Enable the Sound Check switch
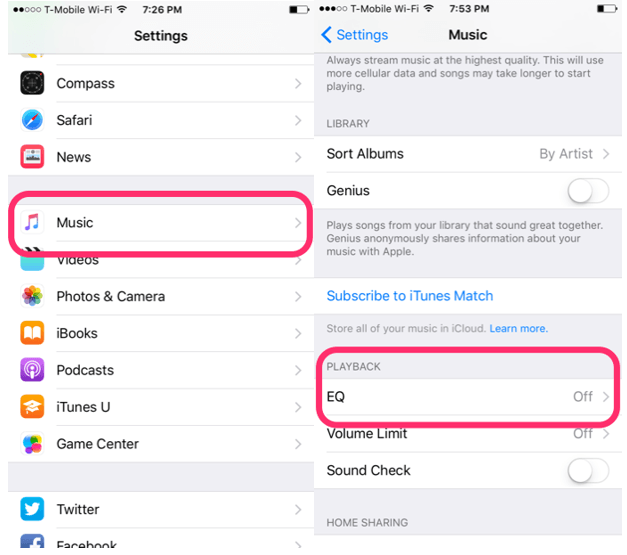The height and width of the screenshot is (555, 627). tap(588, 471)
